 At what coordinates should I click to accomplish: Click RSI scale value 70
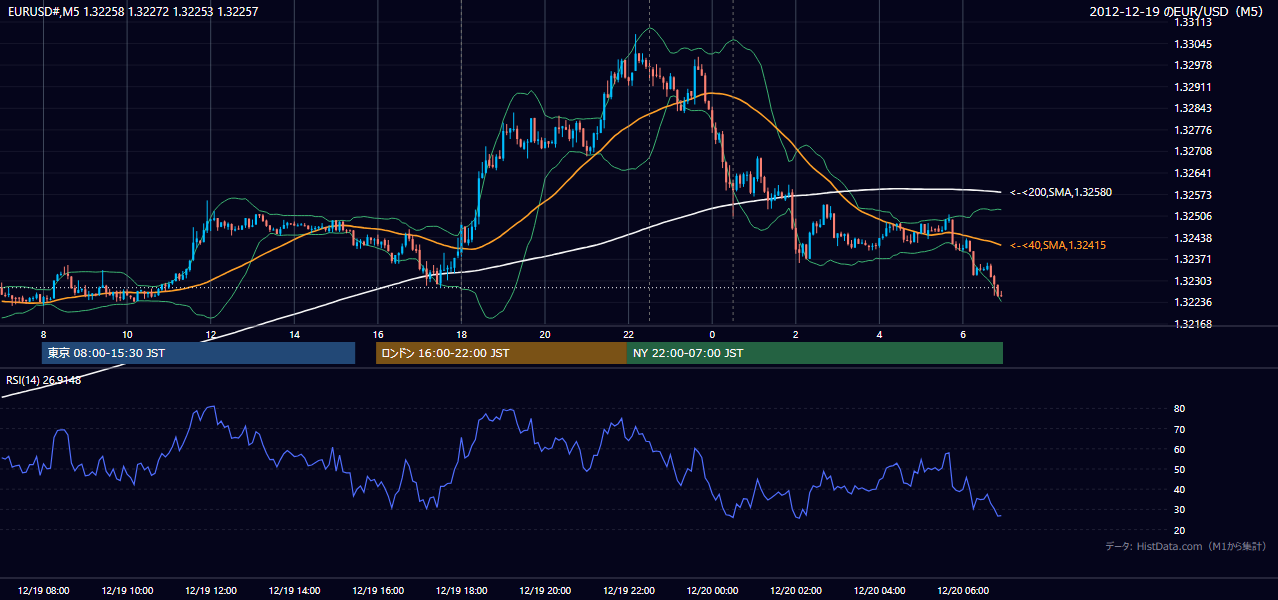pos(1179,429)
